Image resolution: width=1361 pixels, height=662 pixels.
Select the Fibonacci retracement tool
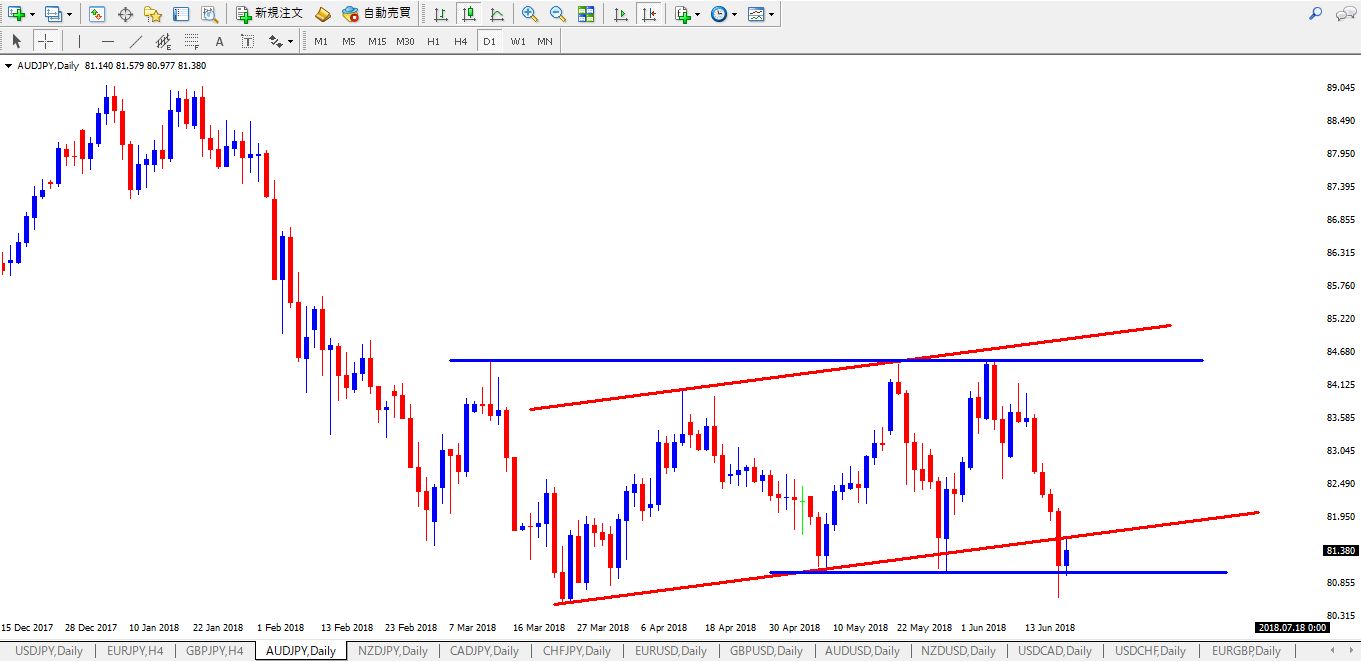(x=192, y=41)
